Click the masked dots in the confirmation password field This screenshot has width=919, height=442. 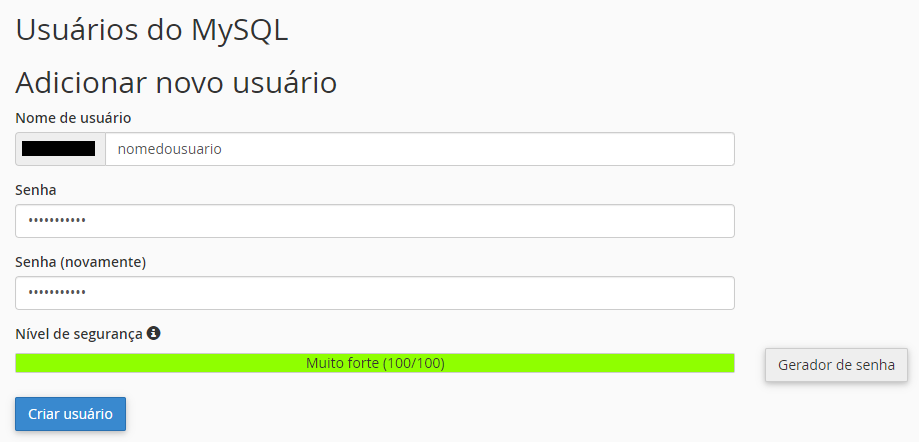click(x=57, y=293)
